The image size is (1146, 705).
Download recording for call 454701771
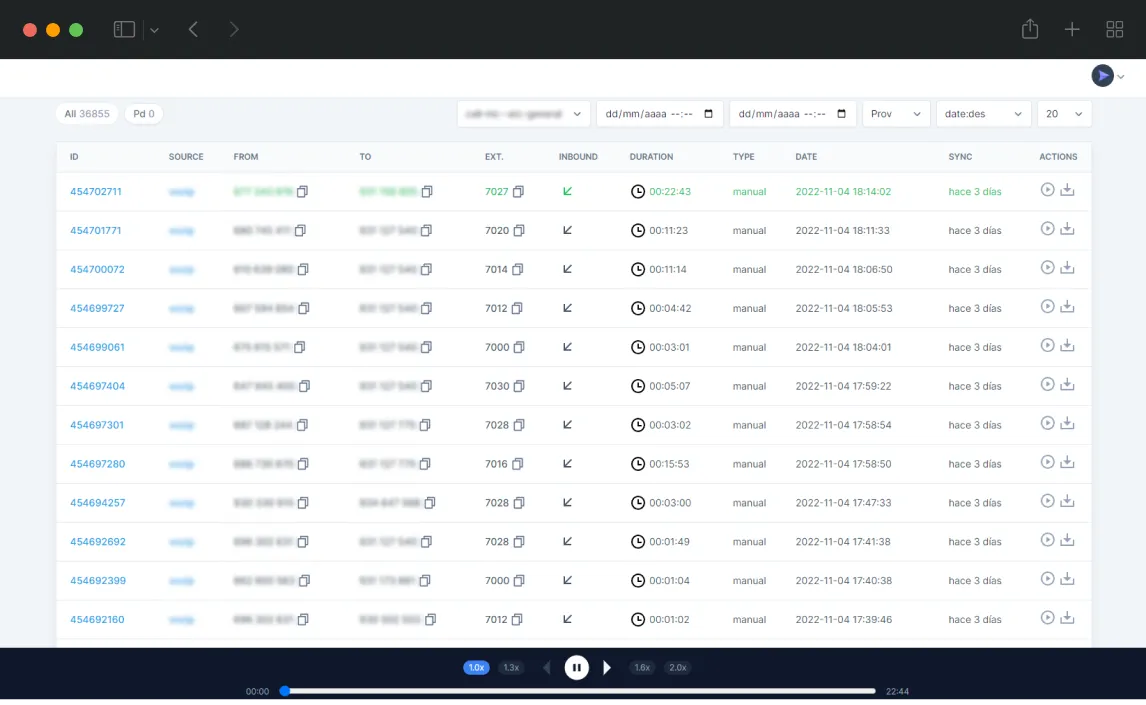[x=1067, y=229]
